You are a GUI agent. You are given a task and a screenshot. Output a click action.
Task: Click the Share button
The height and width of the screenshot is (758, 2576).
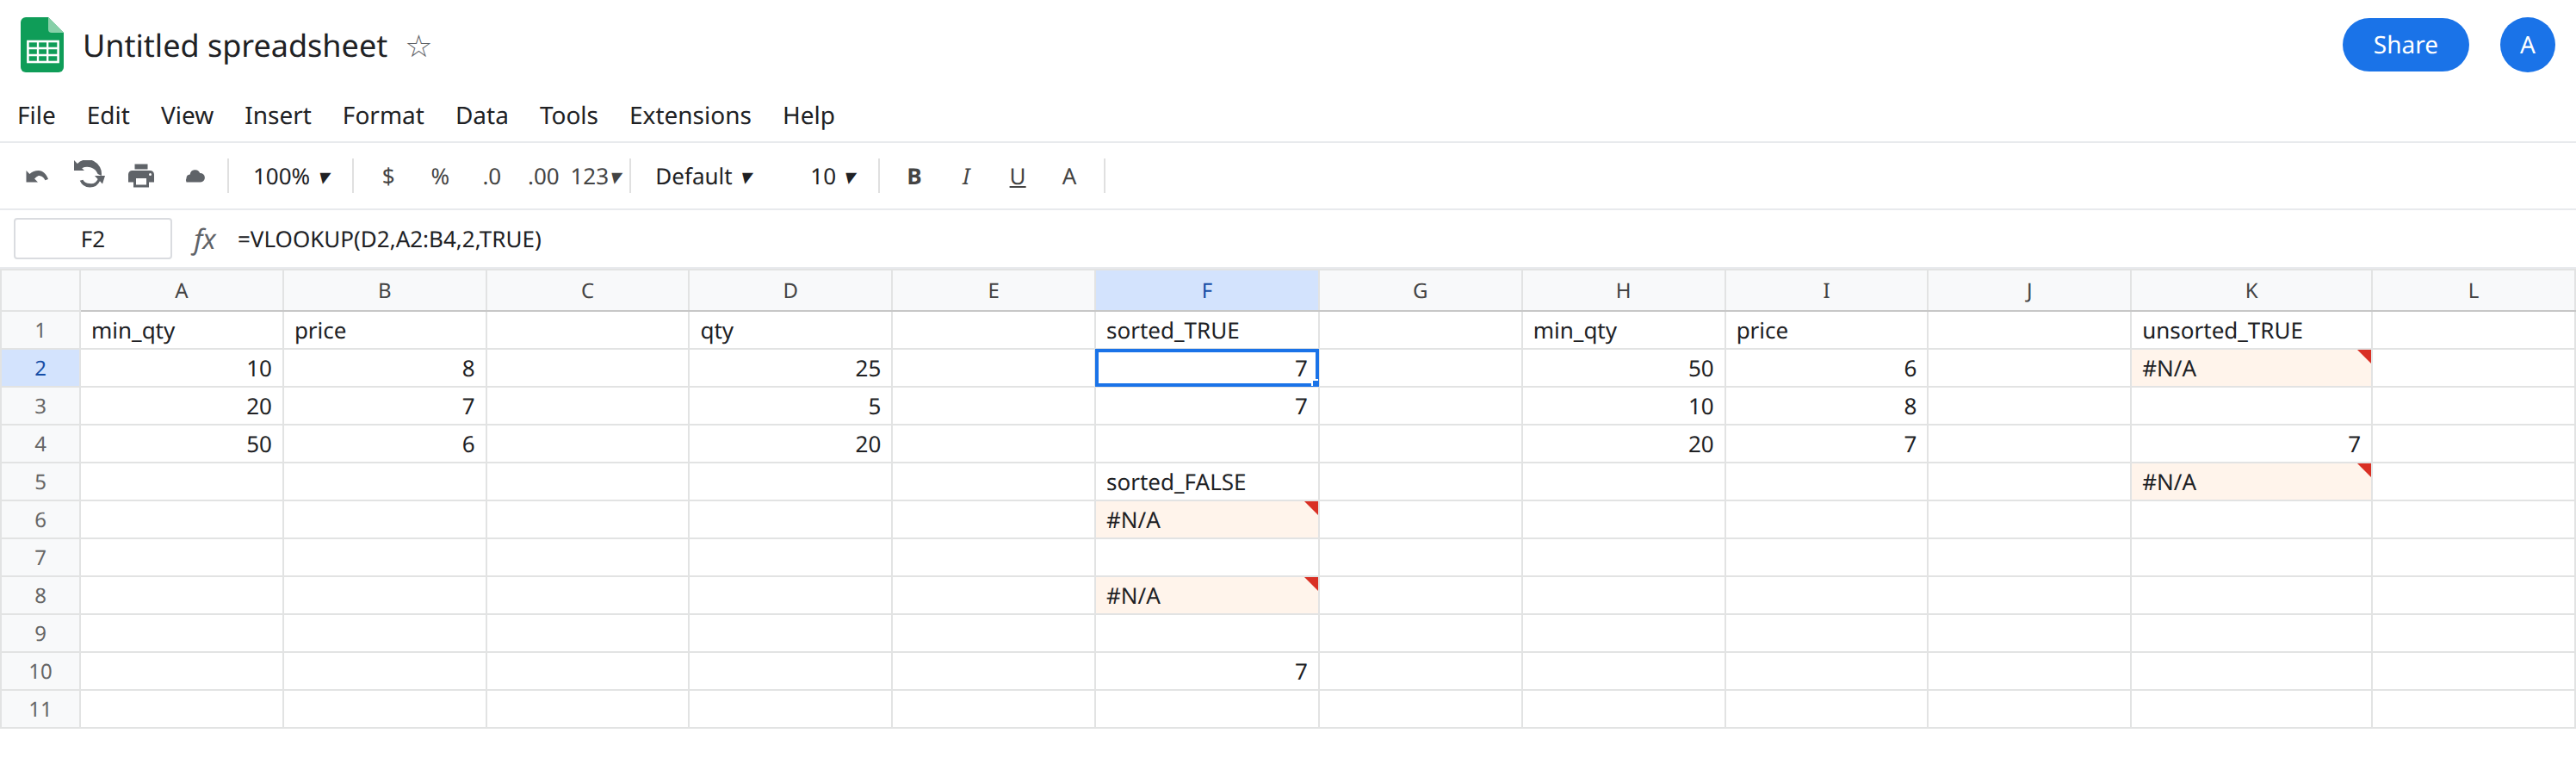click(2405, 45)
